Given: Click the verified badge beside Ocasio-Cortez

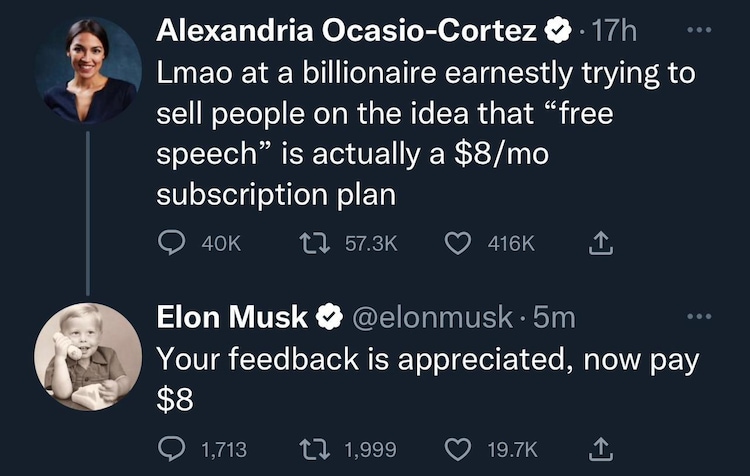Looking at the screenshot, I should coord(556,32).
